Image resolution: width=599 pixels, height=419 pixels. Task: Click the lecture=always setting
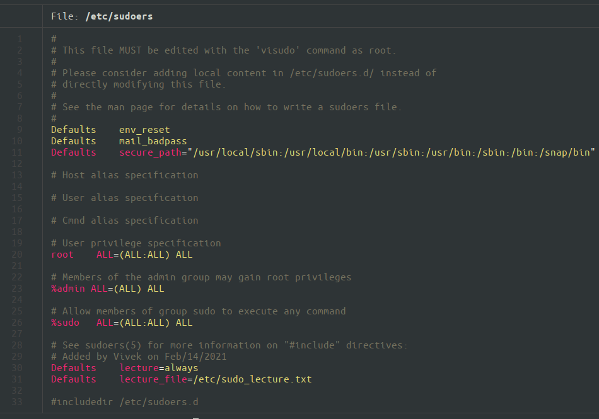(x=159, y=368)
